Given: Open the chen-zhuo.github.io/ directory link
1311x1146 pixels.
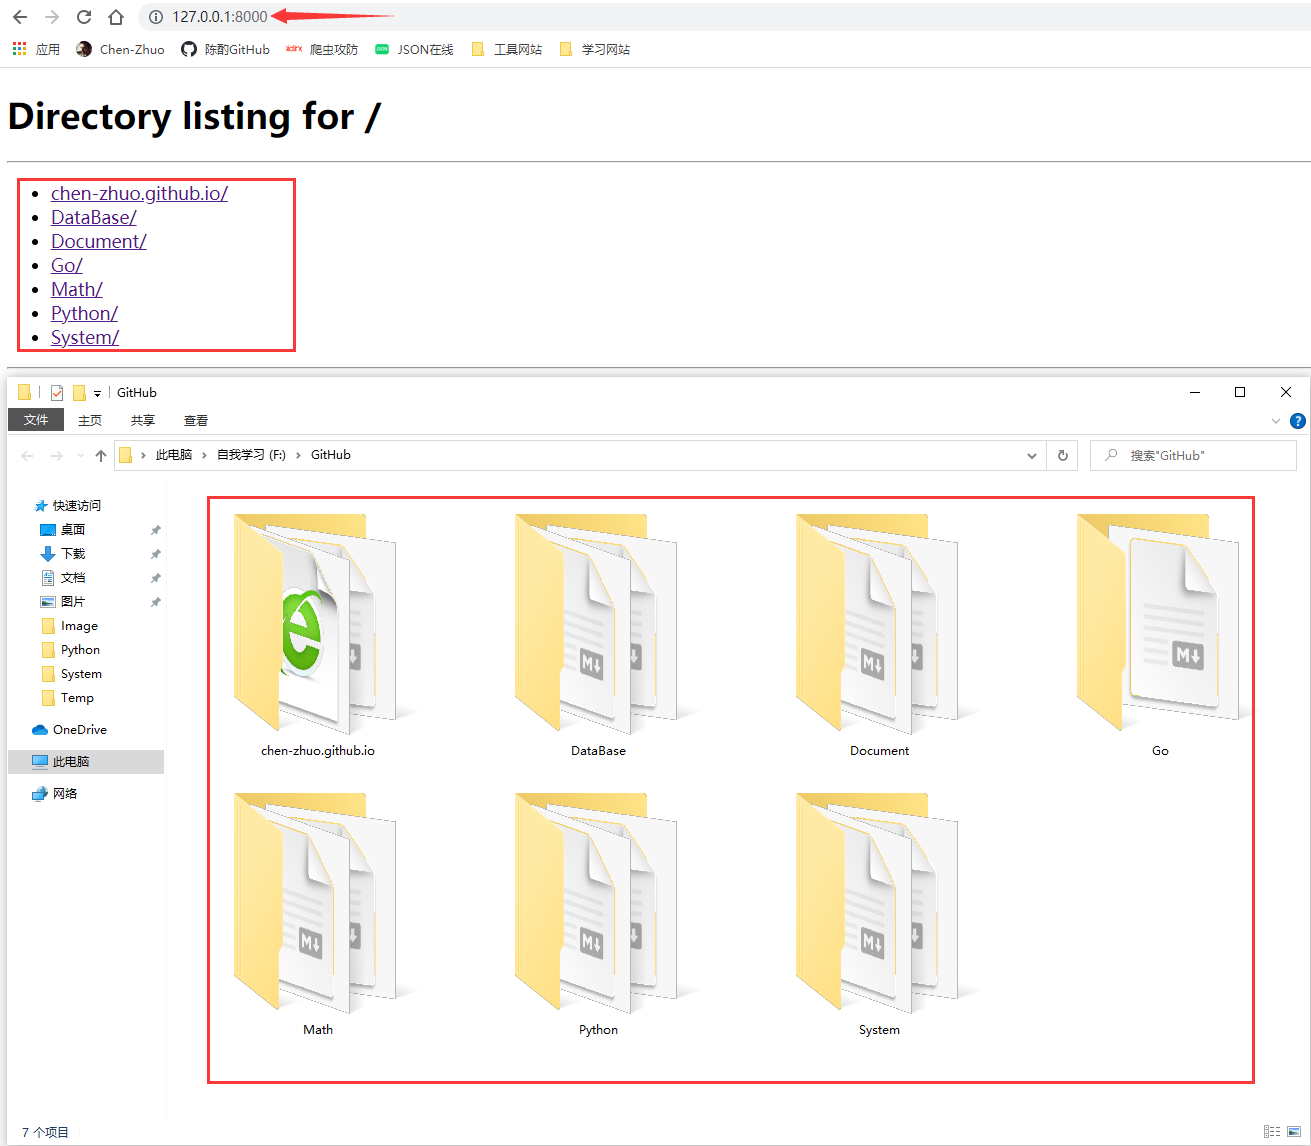Looking at the screenshot, I should [139, 194].
